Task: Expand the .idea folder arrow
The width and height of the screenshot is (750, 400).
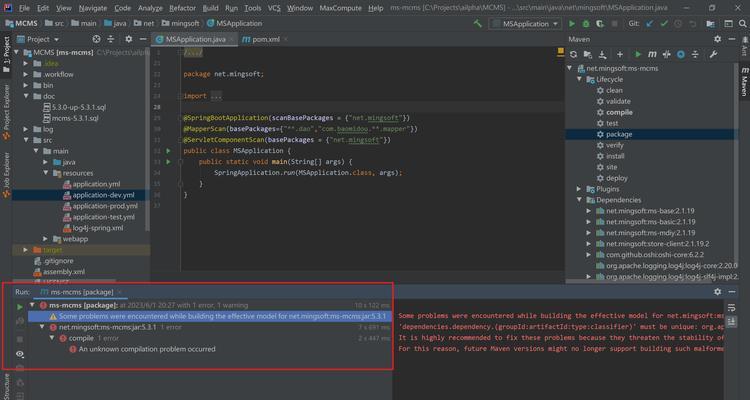Action: pyautogui.click(x=26, y=64)
